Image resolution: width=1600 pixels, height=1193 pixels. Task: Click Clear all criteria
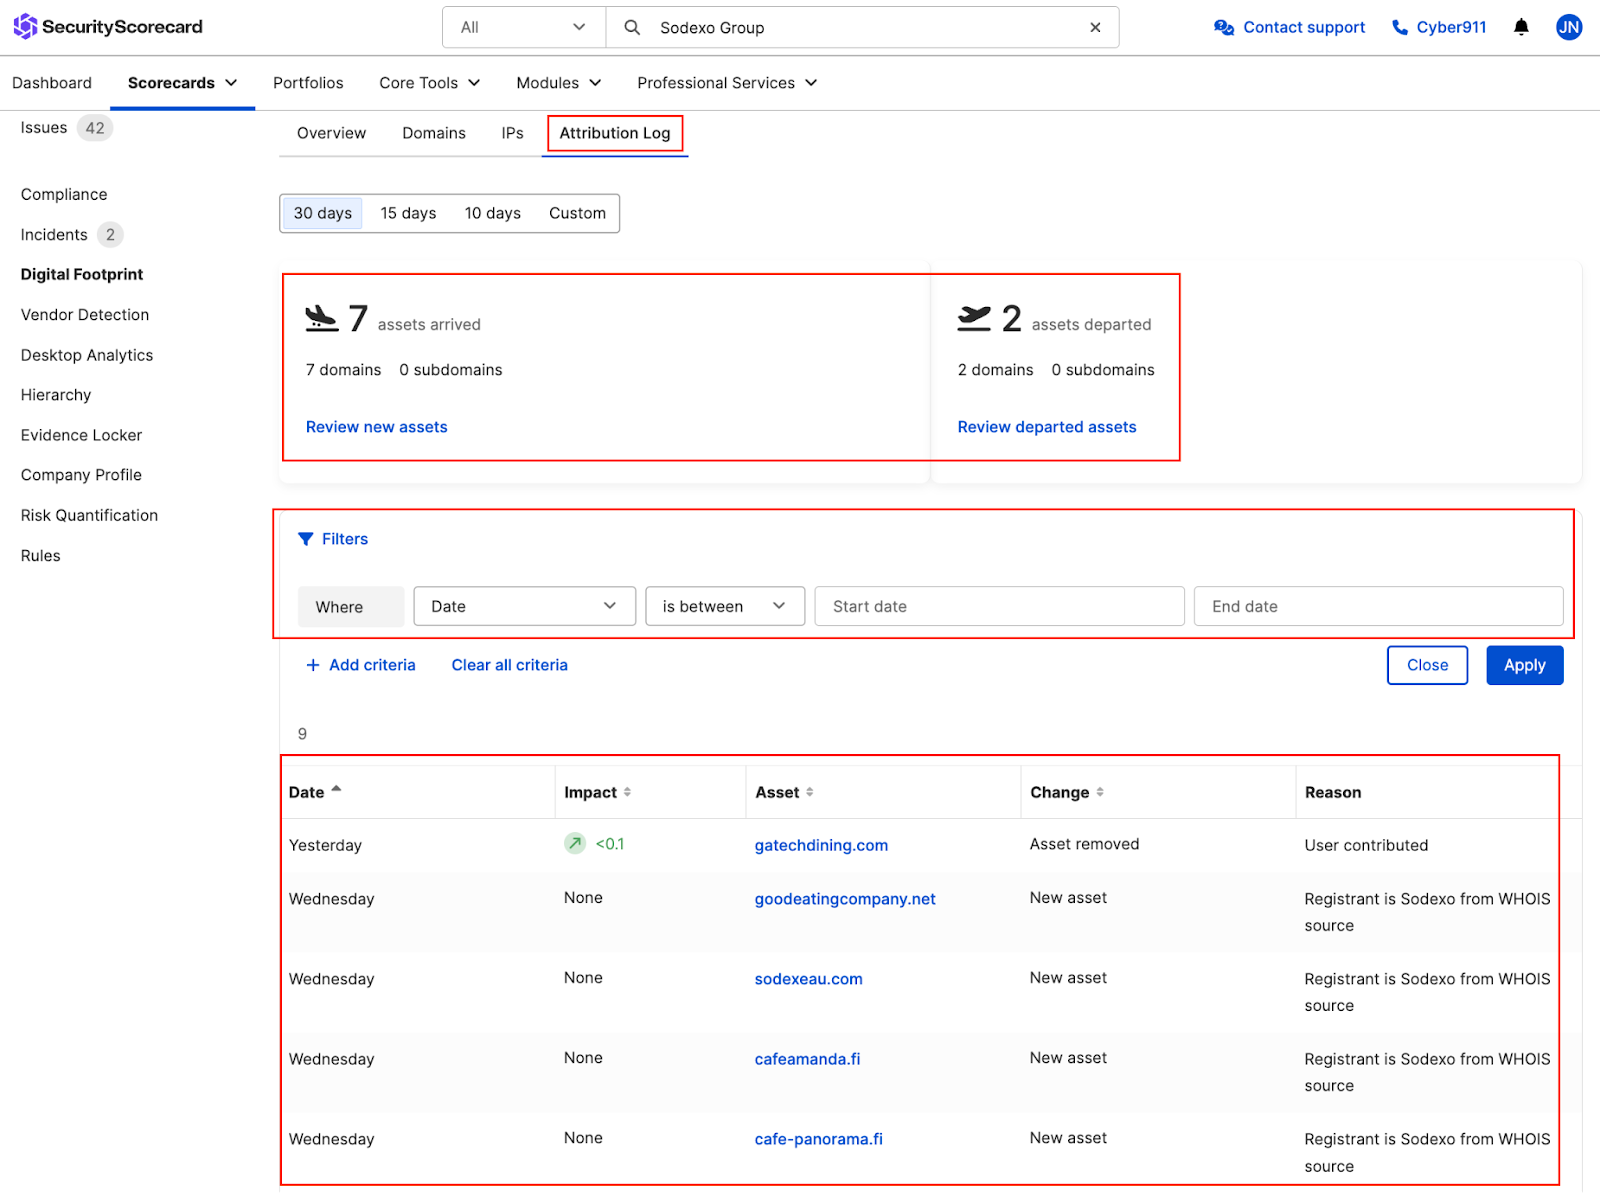tap(509, 665)
